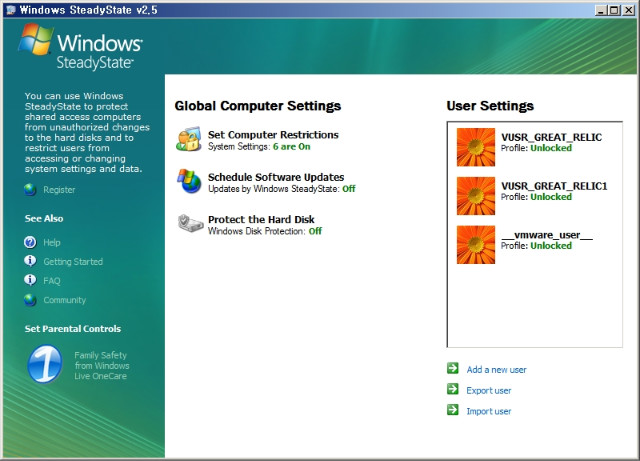640x461 pixels.
Task: Click the Import user link
Action: (489, 411)
